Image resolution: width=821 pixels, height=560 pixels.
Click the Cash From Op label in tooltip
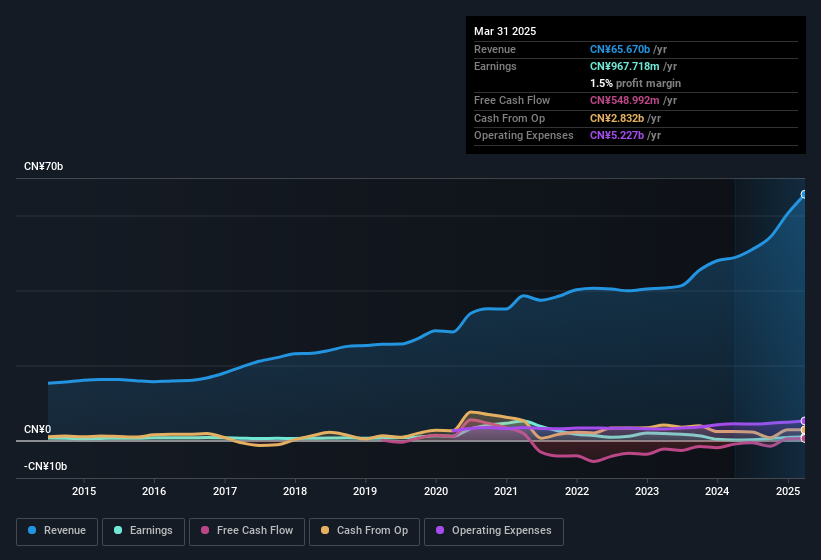pyautogui.click(x=509, y=118)
